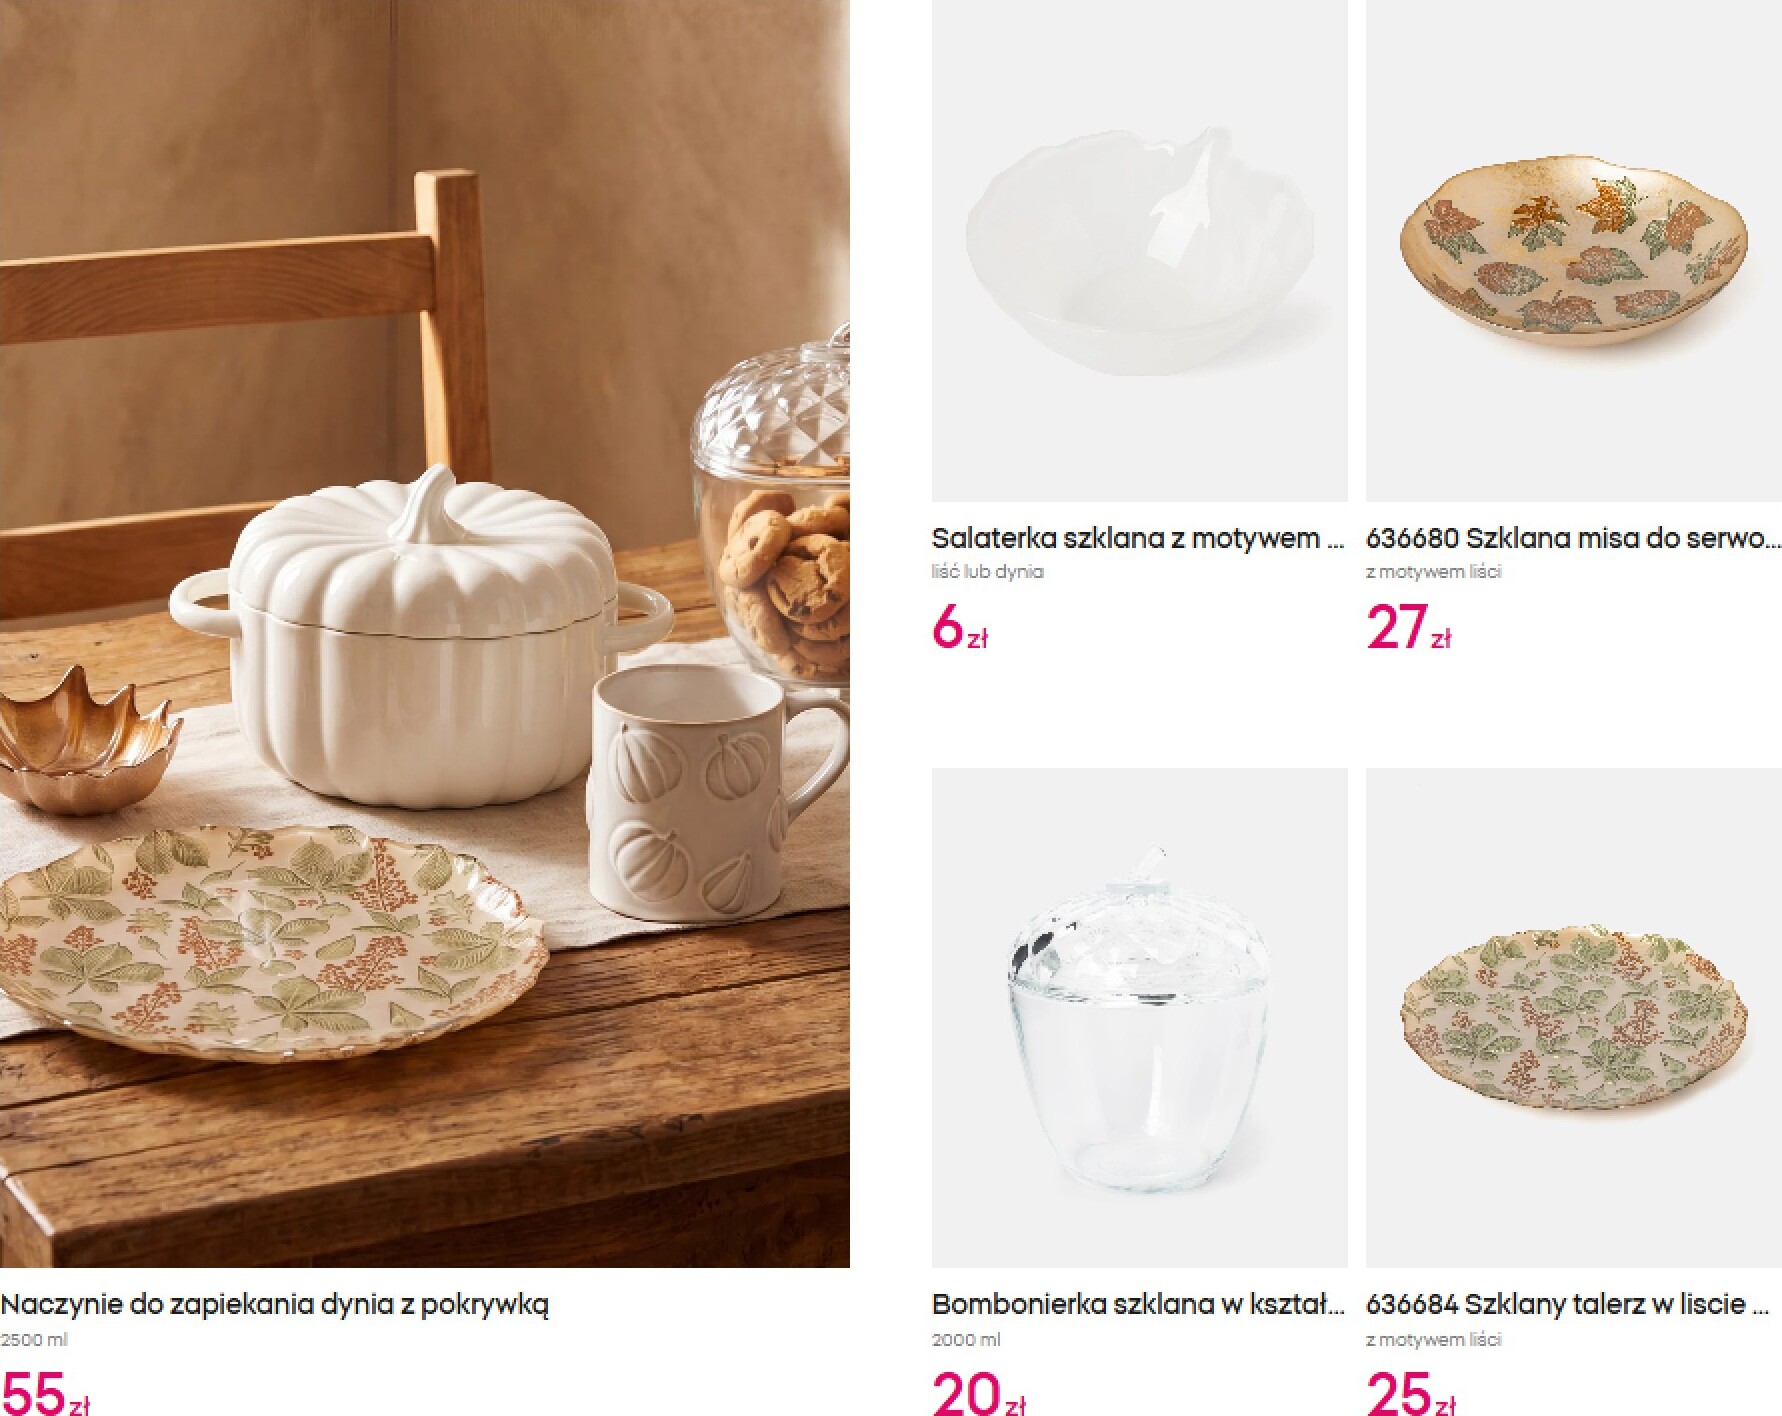Click the 25 zł price

(1411, 1395)
